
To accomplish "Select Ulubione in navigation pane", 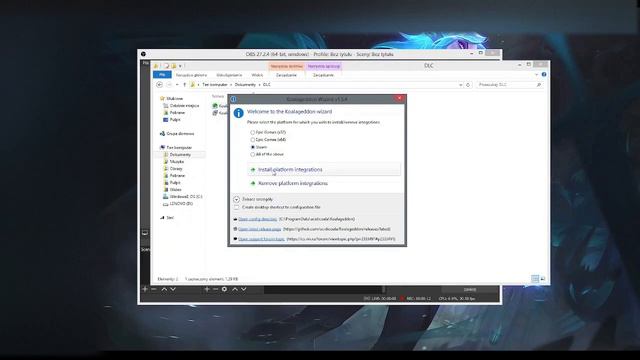I will (171, 98).
